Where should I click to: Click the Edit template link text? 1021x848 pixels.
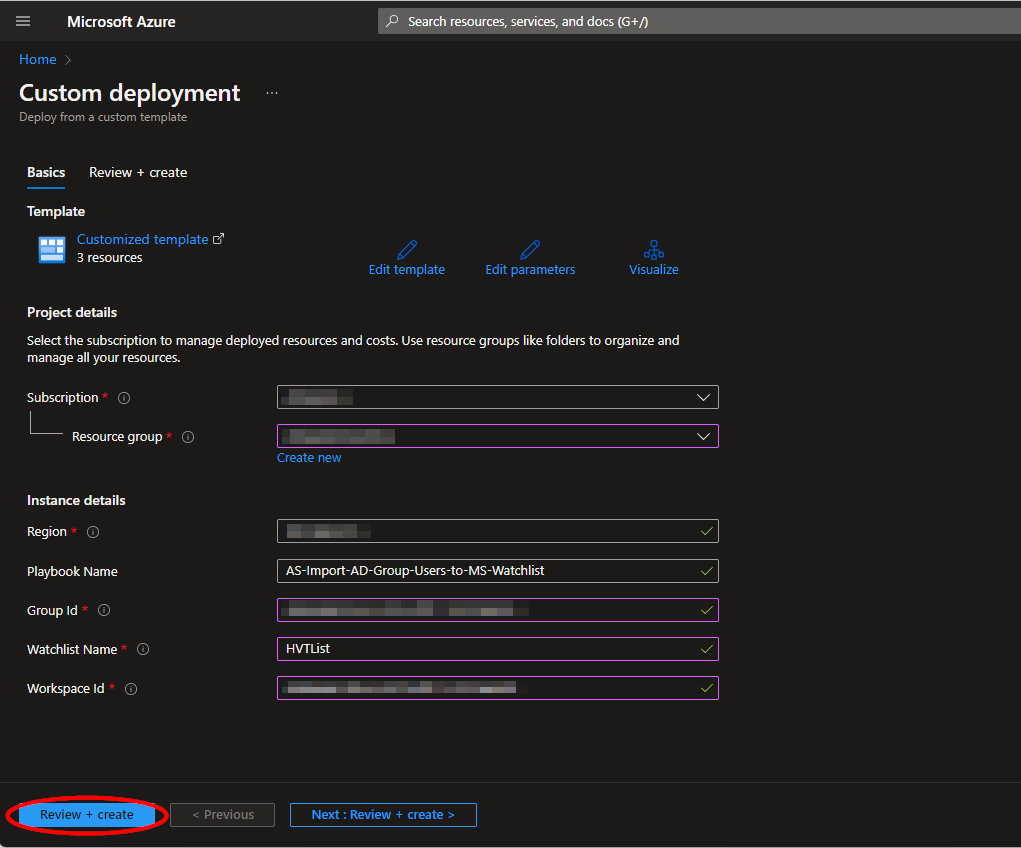[407, 270]
